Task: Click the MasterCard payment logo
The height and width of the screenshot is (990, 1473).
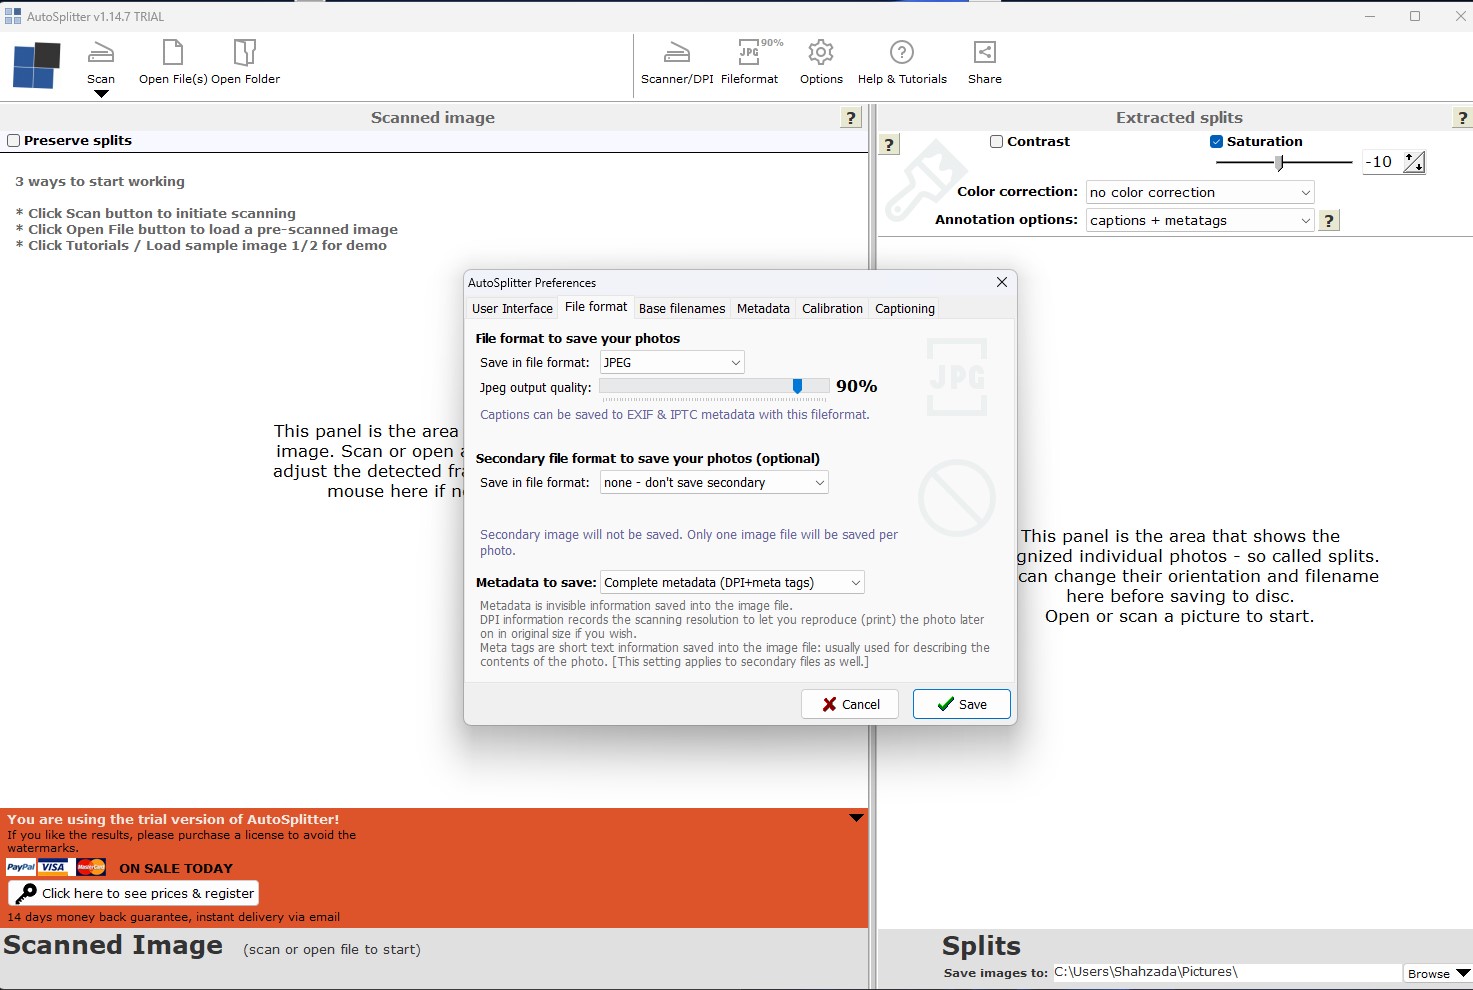Action: (x=90, y=867)
